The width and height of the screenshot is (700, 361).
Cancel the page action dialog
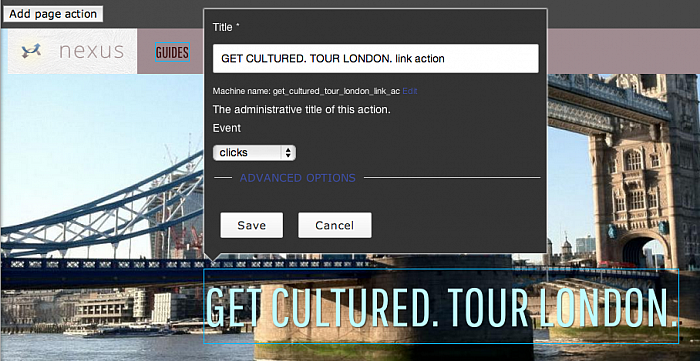(x=334, y=225)
